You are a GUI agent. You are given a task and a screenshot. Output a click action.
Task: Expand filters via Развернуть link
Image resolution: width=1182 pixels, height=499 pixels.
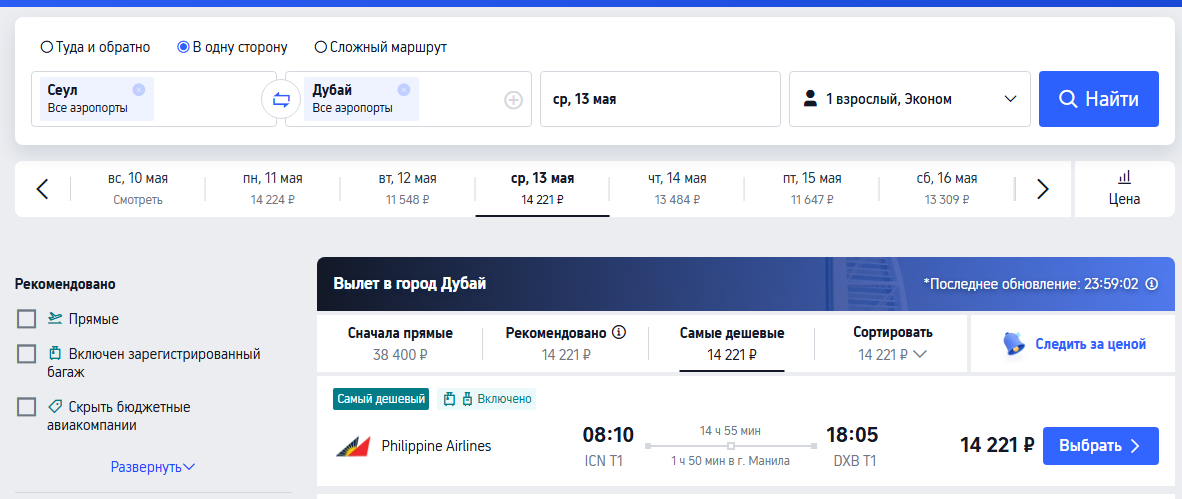(153, 467)
